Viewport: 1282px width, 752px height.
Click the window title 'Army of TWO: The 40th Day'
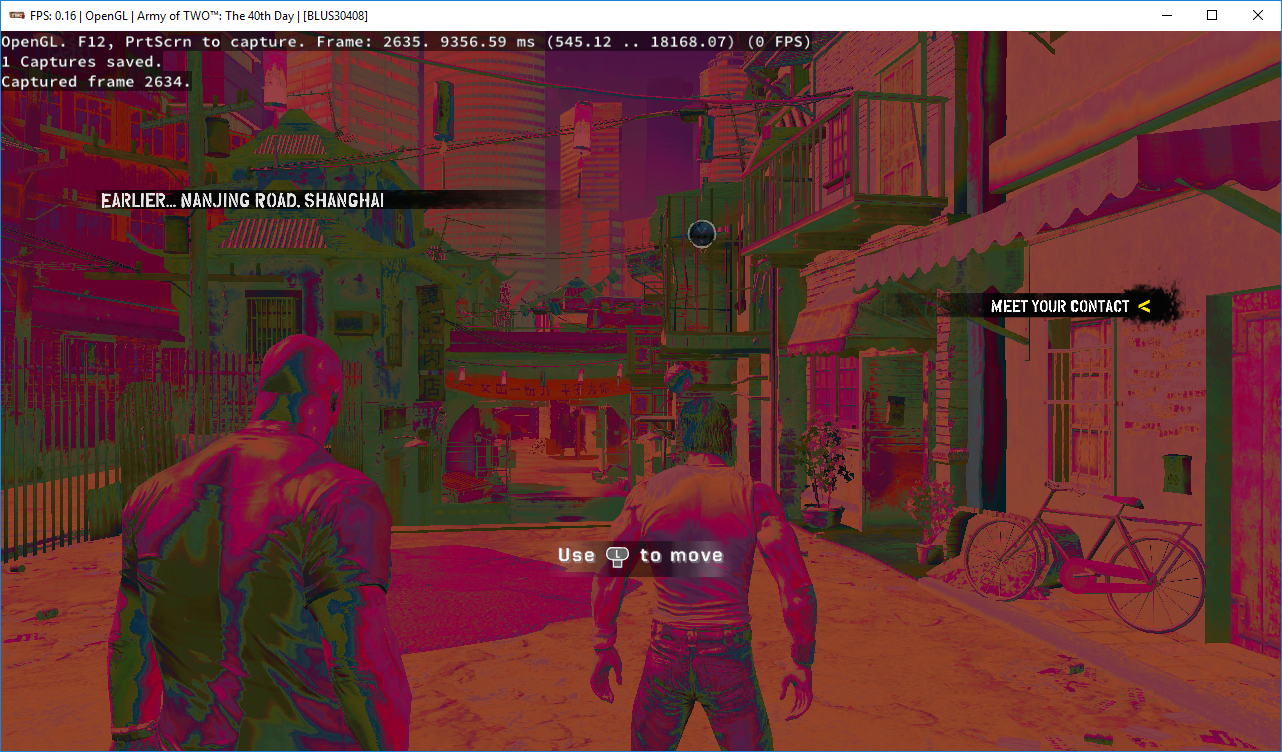214,15
